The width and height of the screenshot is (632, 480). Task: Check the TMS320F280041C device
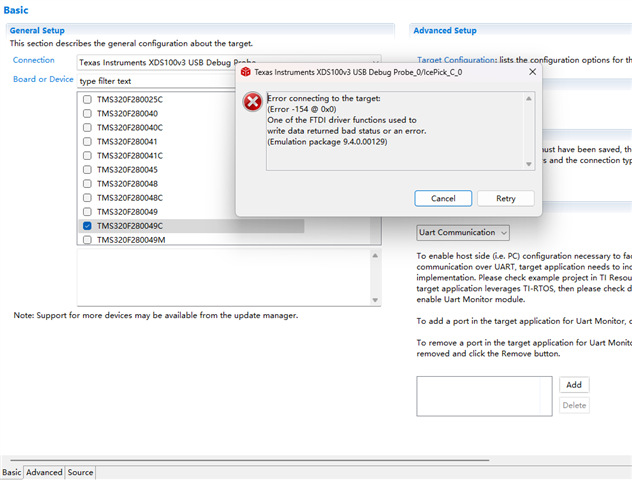[x=87, y=156]
